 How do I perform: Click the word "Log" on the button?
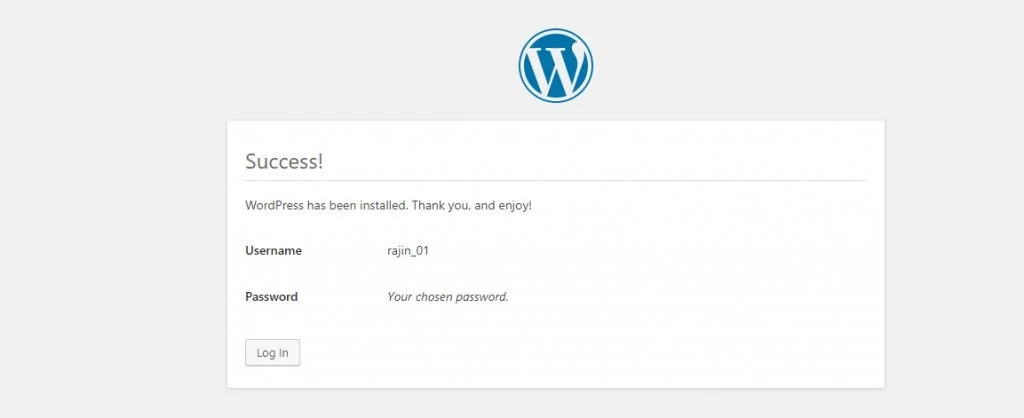click(266, 353)
